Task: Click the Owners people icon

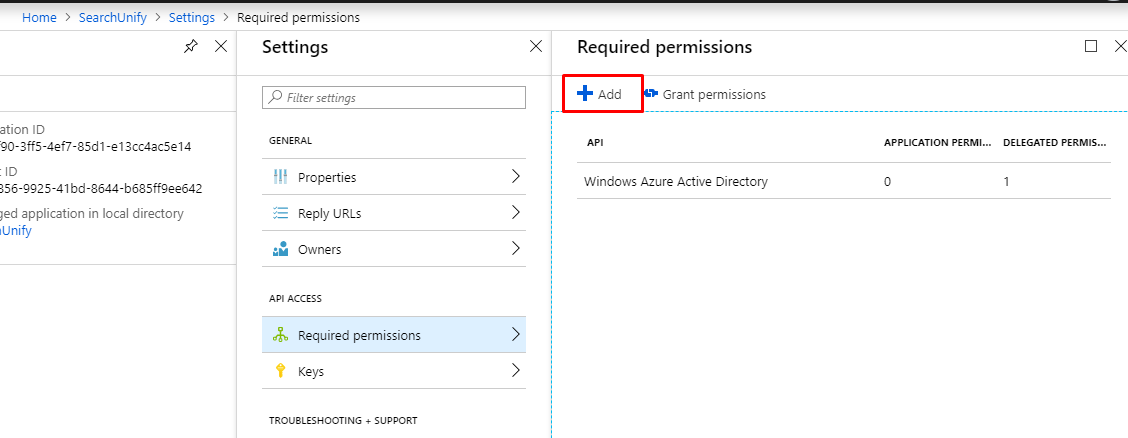Action: coord(280,249)
